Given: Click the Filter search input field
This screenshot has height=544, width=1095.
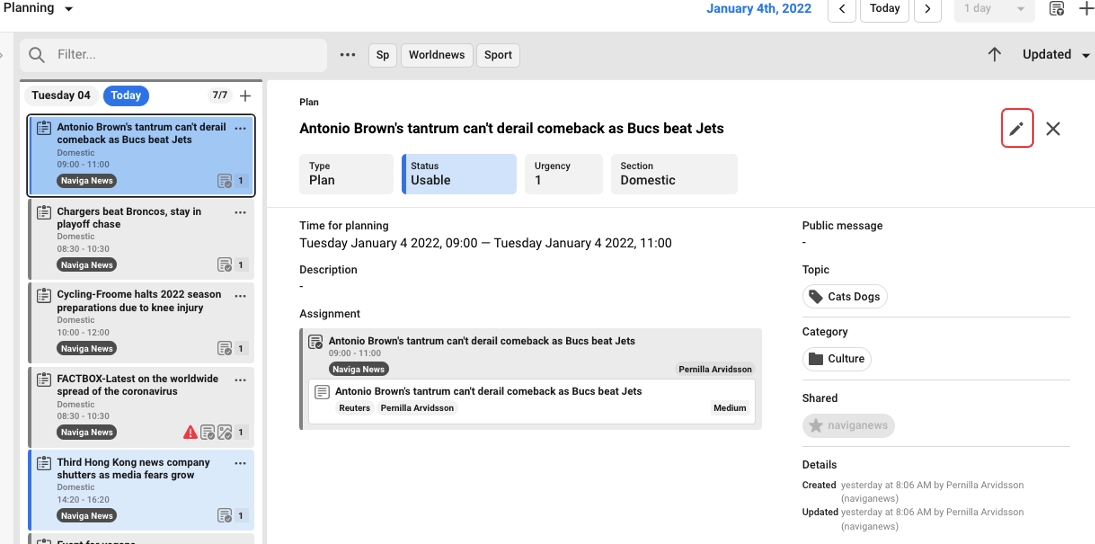Looking at the screenshot, I should 185,55.
